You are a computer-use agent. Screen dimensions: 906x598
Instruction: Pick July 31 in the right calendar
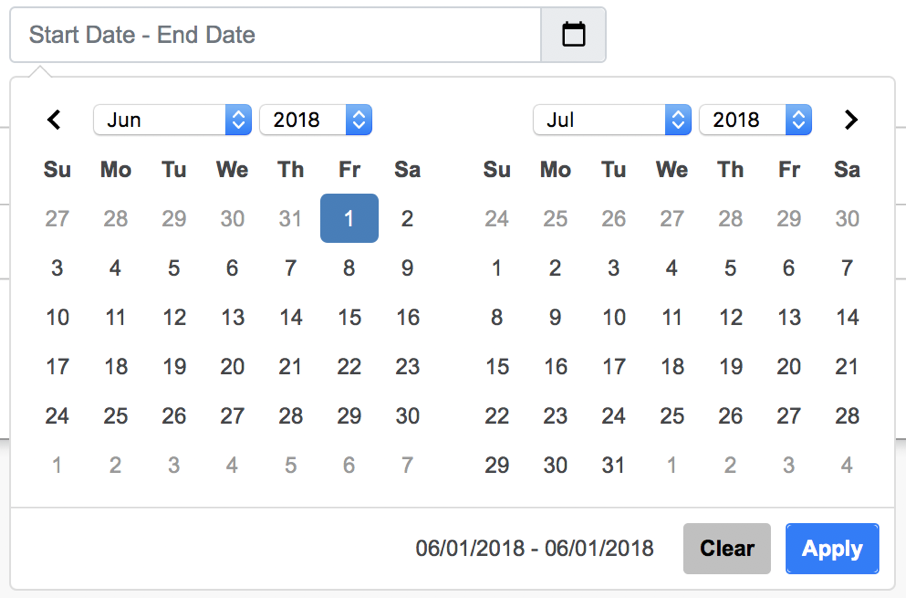pyautogui.click(x=614, y=465)
